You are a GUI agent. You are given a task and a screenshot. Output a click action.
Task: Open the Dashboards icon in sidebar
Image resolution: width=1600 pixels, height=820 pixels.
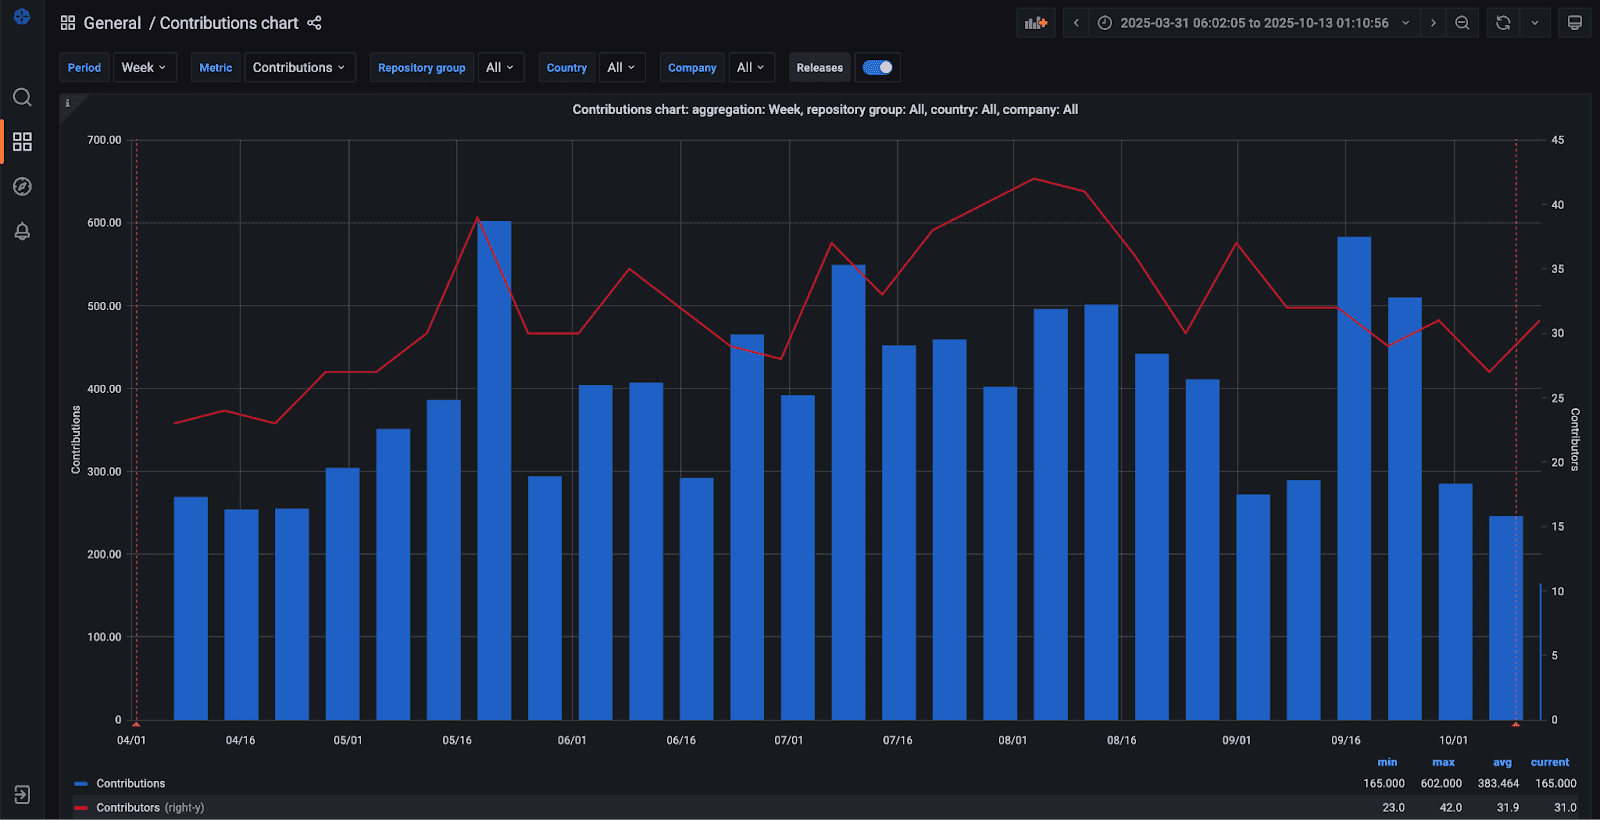click(22, 142)
